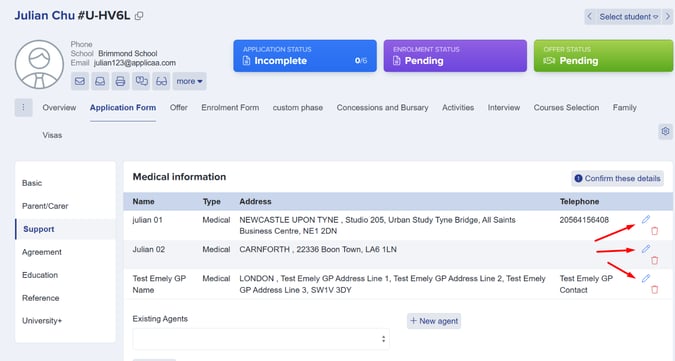Go to next student arrow
This screenshot has width=675, height=361.
668,17
